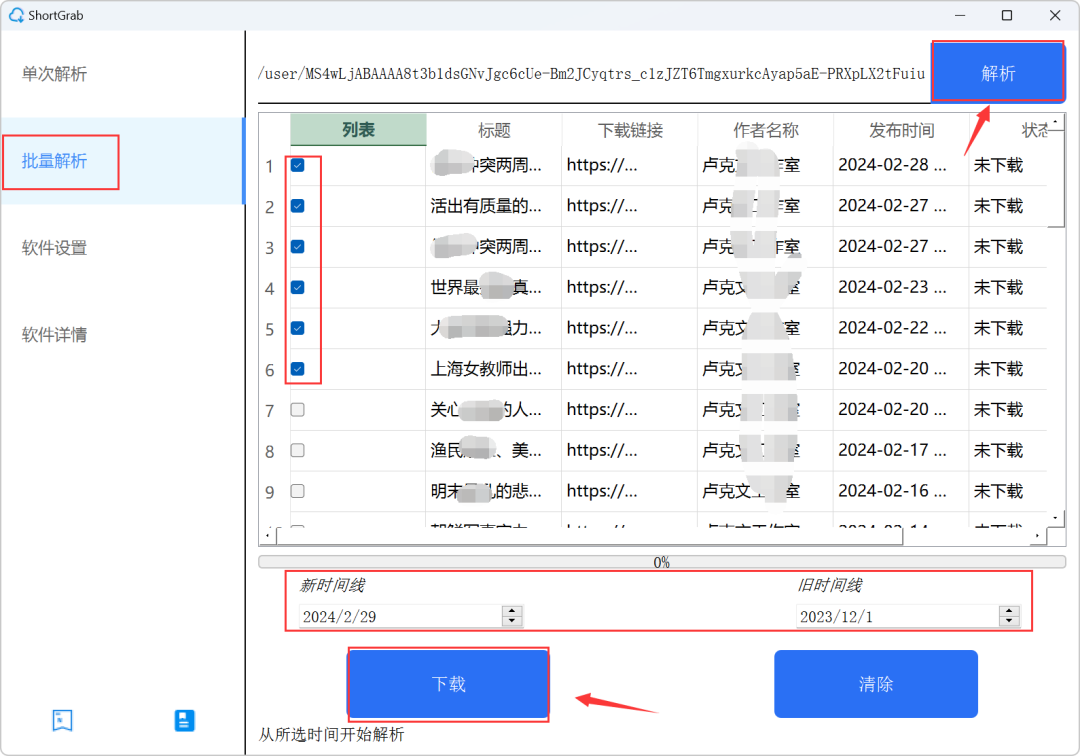Image resolution: width=1080 pixels, height=756 pixels.
Task: Minimize the ShortGrab window
Action: pos(959,15)
